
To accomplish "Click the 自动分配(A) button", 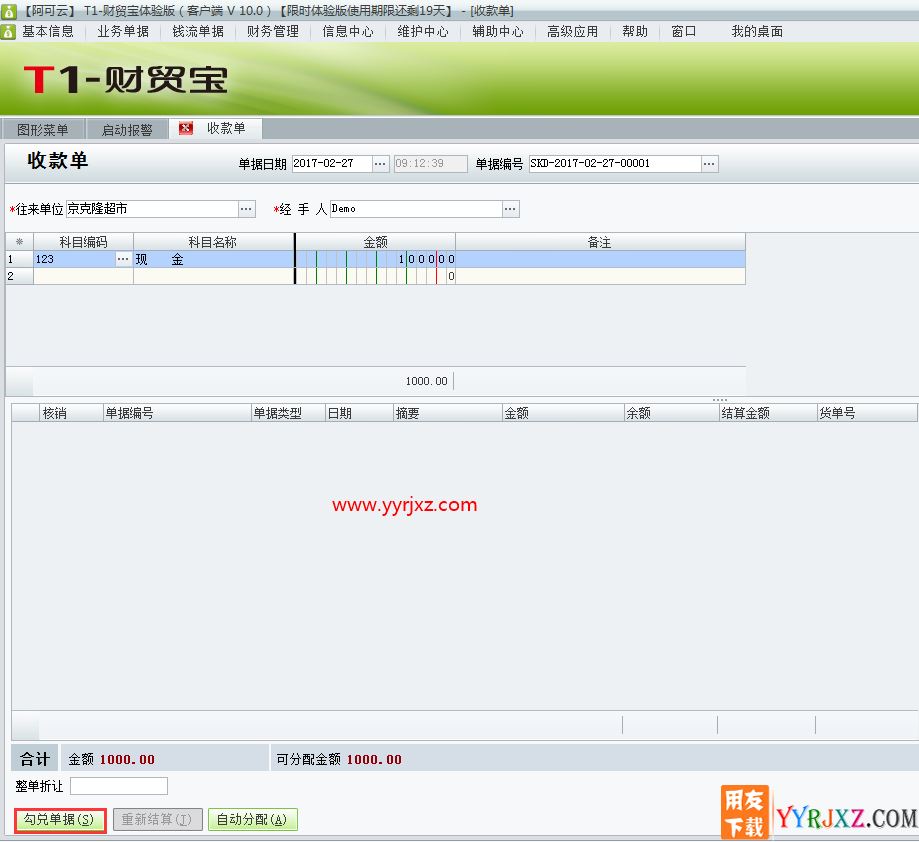I will (253, 820).
